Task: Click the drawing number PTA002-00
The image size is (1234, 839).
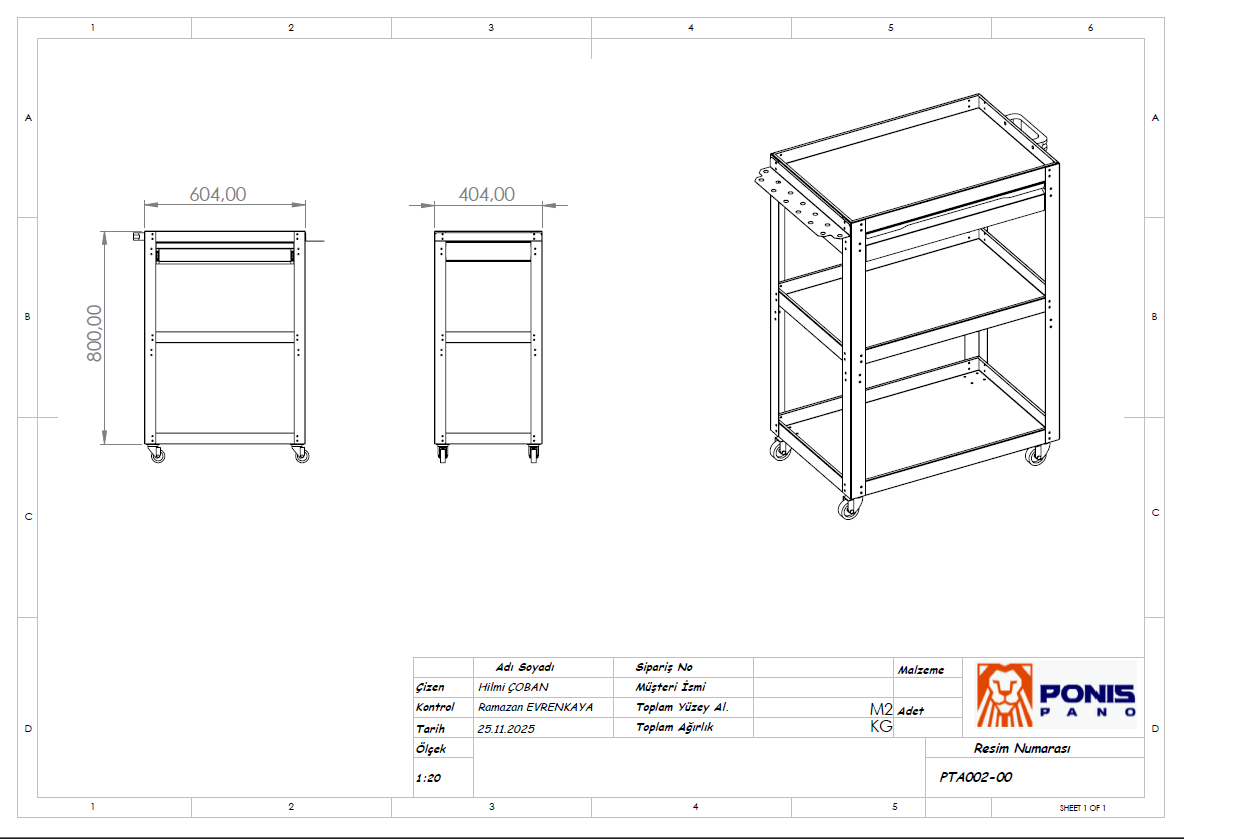Action: point(976,777)
